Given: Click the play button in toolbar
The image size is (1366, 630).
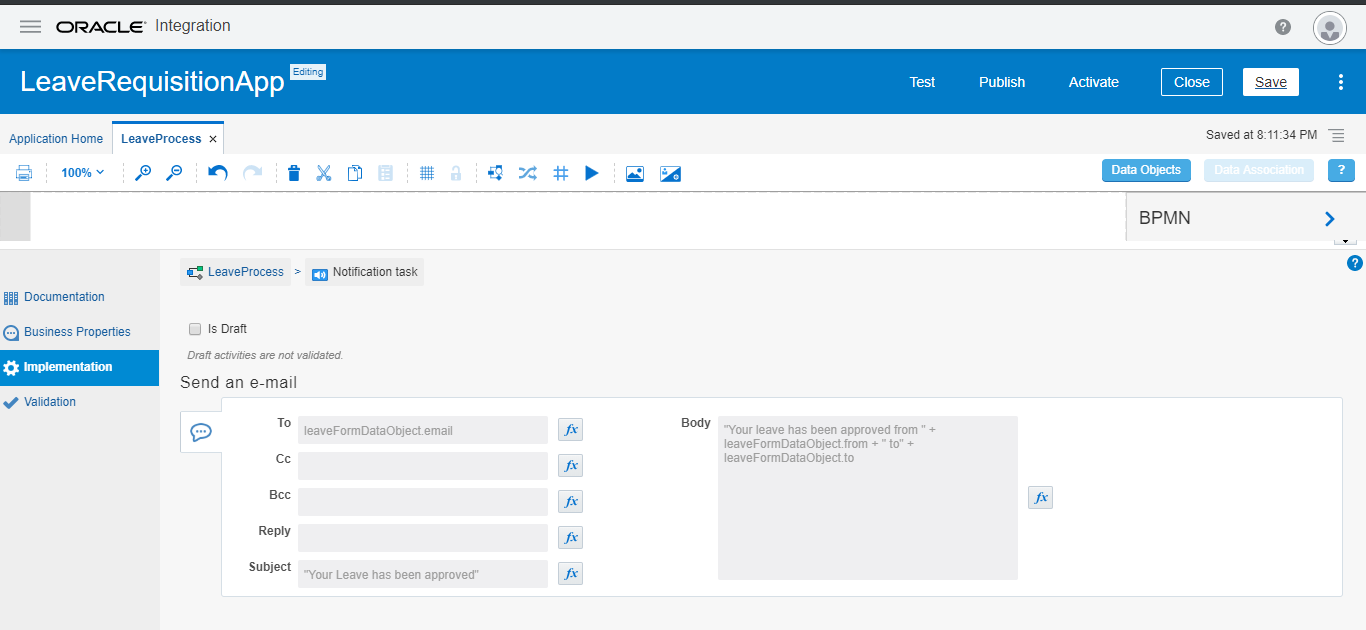Looking at the screenshot, I should [592, 173].
